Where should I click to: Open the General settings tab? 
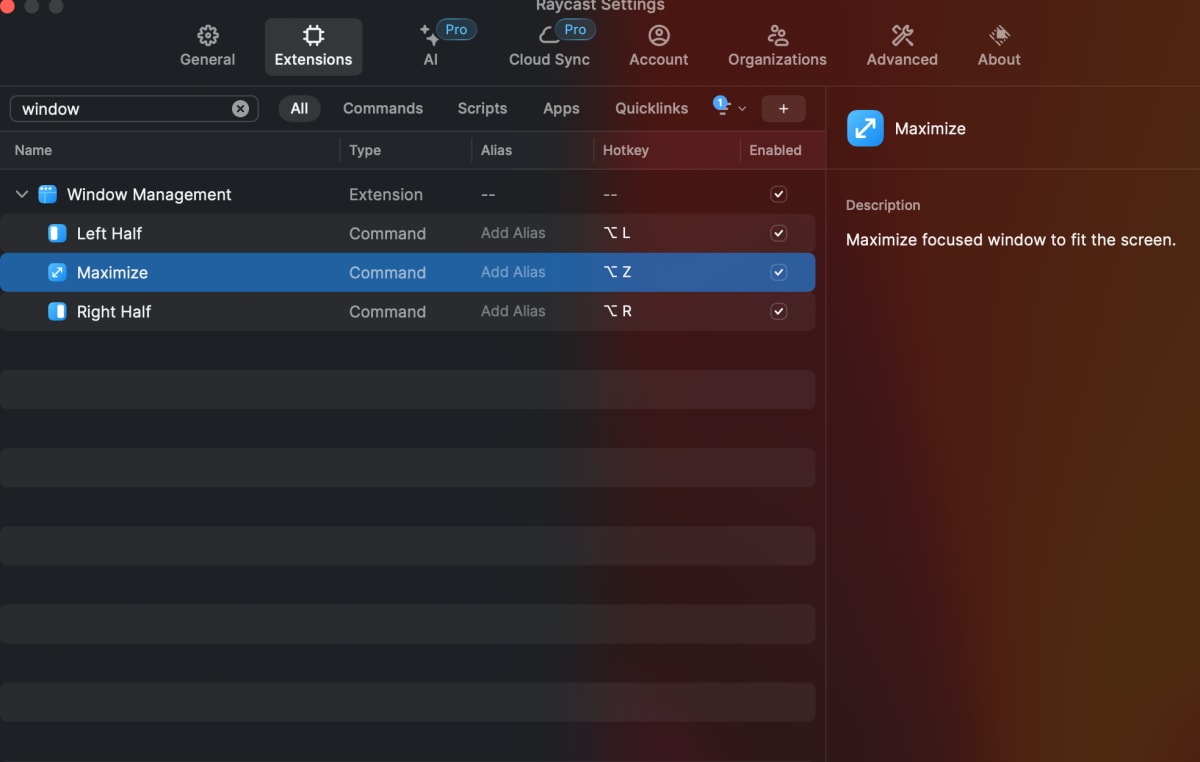click(x=207, y=47)
